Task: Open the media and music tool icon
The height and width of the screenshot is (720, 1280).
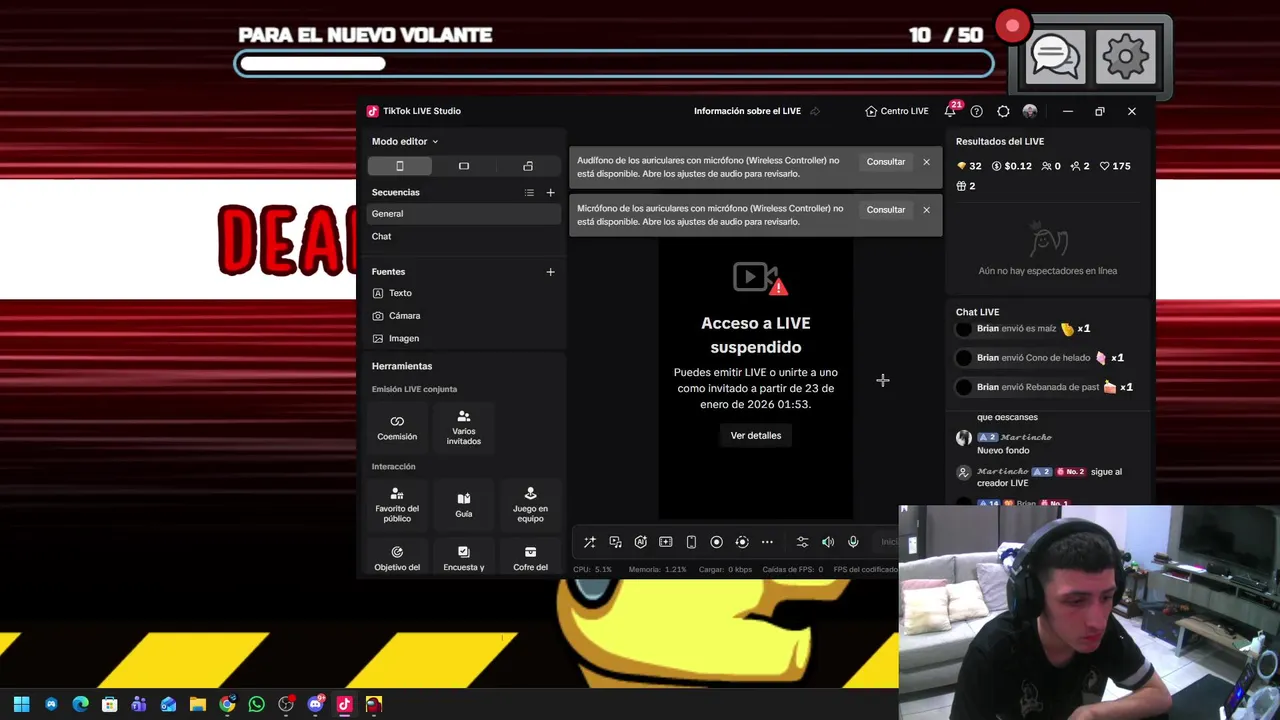Action: tap(615, 542)
